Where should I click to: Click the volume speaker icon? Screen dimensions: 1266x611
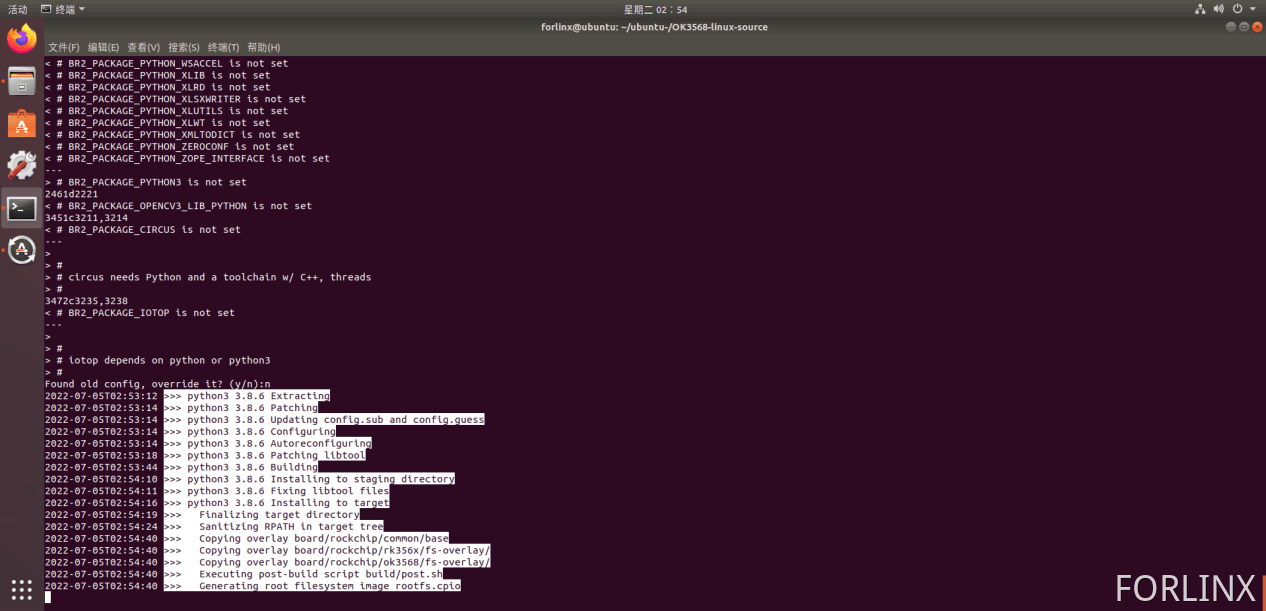click(1219, 9)
